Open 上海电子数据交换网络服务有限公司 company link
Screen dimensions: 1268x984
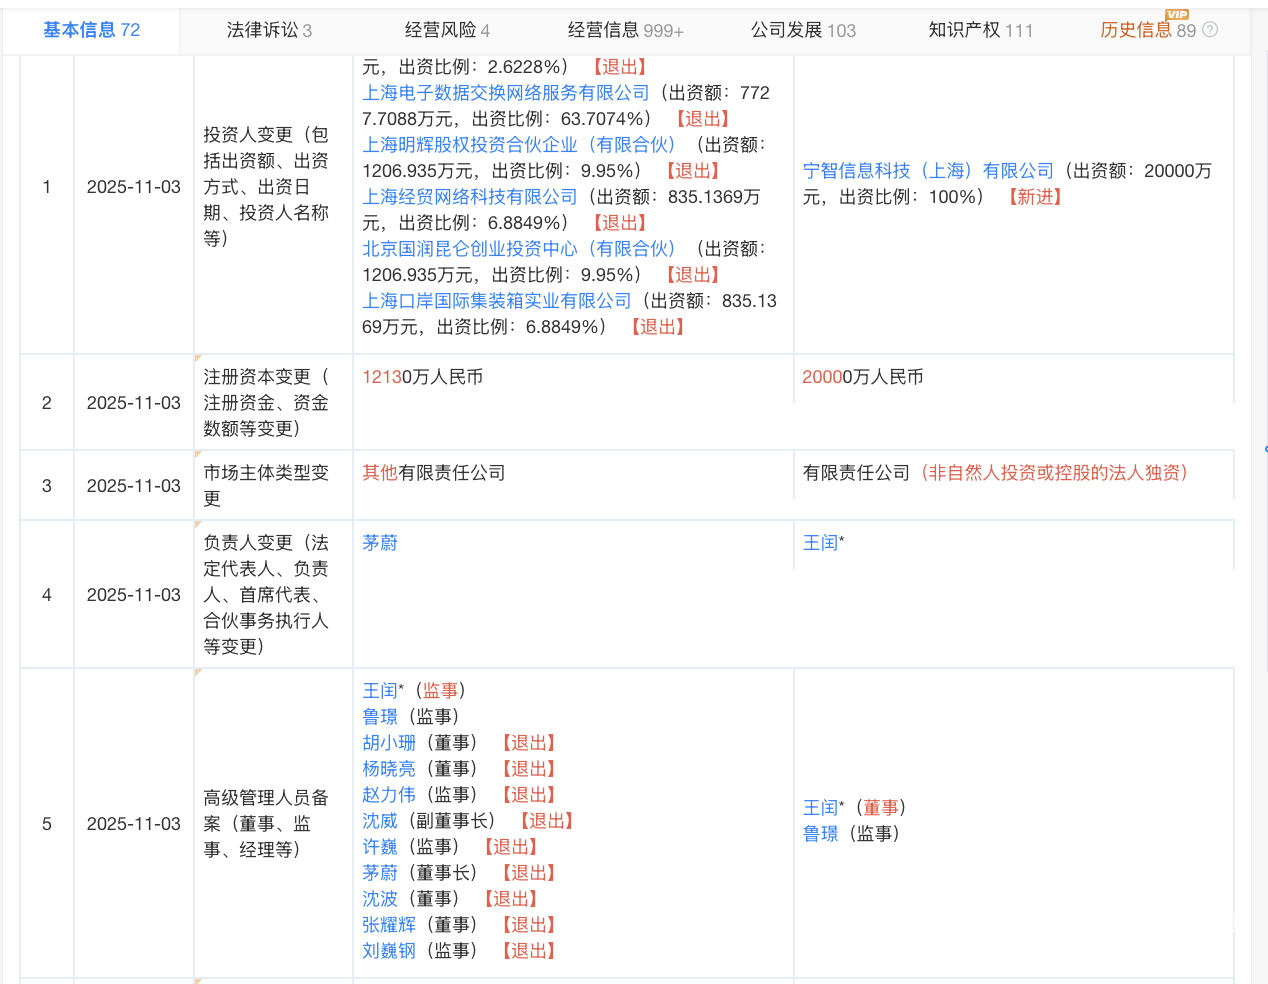tap(506, 92)
